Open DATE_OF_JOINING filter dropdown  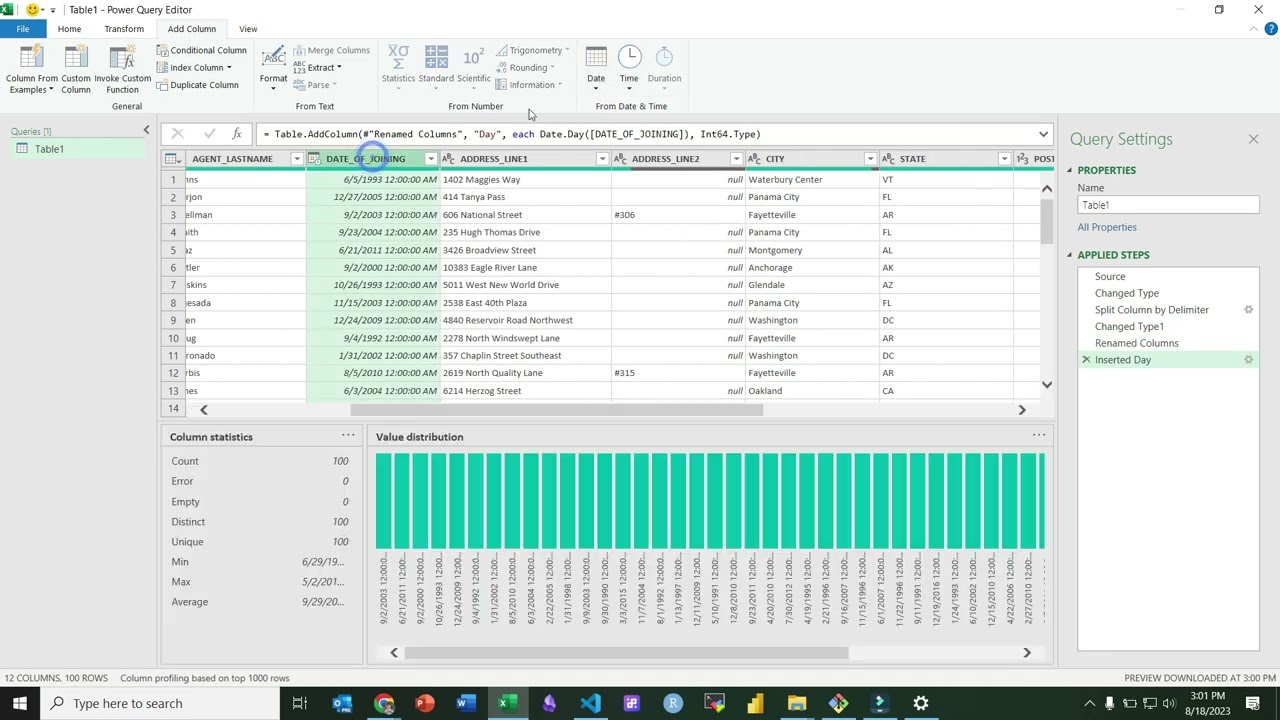pyautogui.click(x=431, y=159)
